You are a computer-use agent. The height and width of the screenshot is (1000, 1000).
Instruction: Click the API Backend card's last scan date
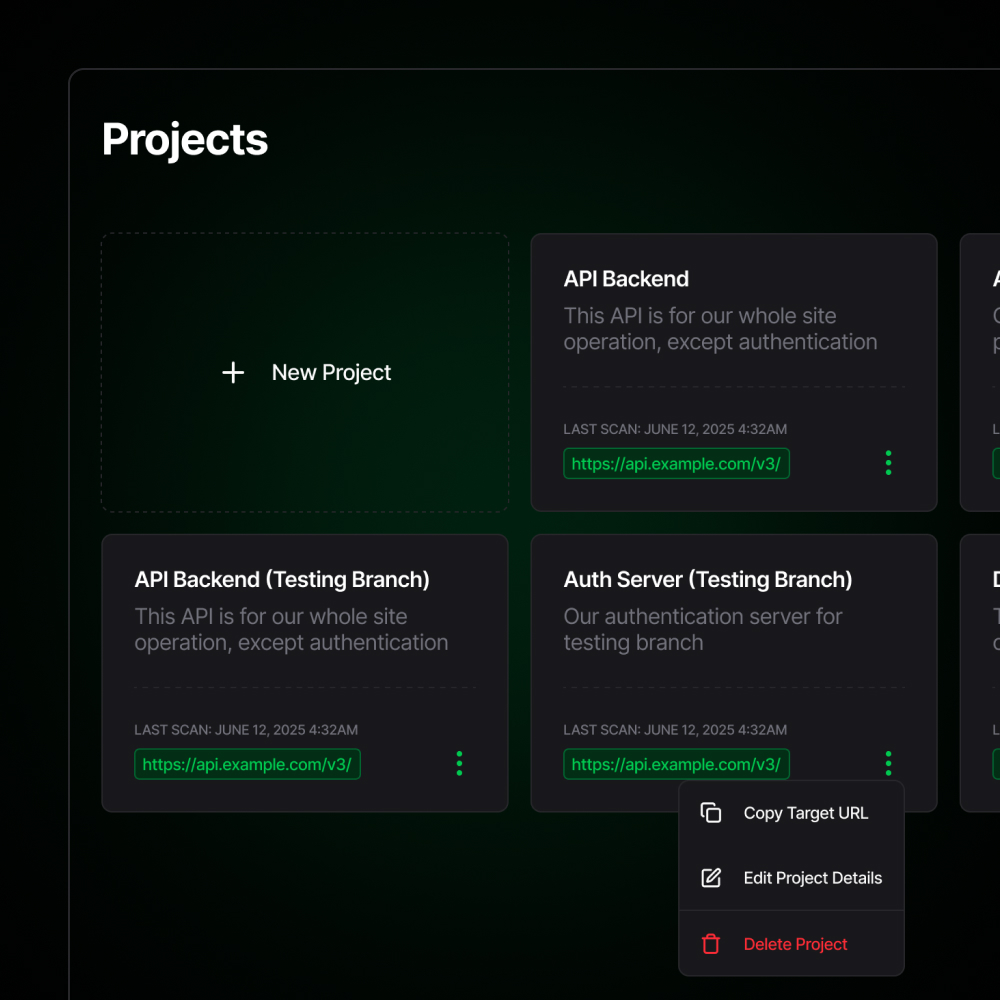click(x=675, y=429)
